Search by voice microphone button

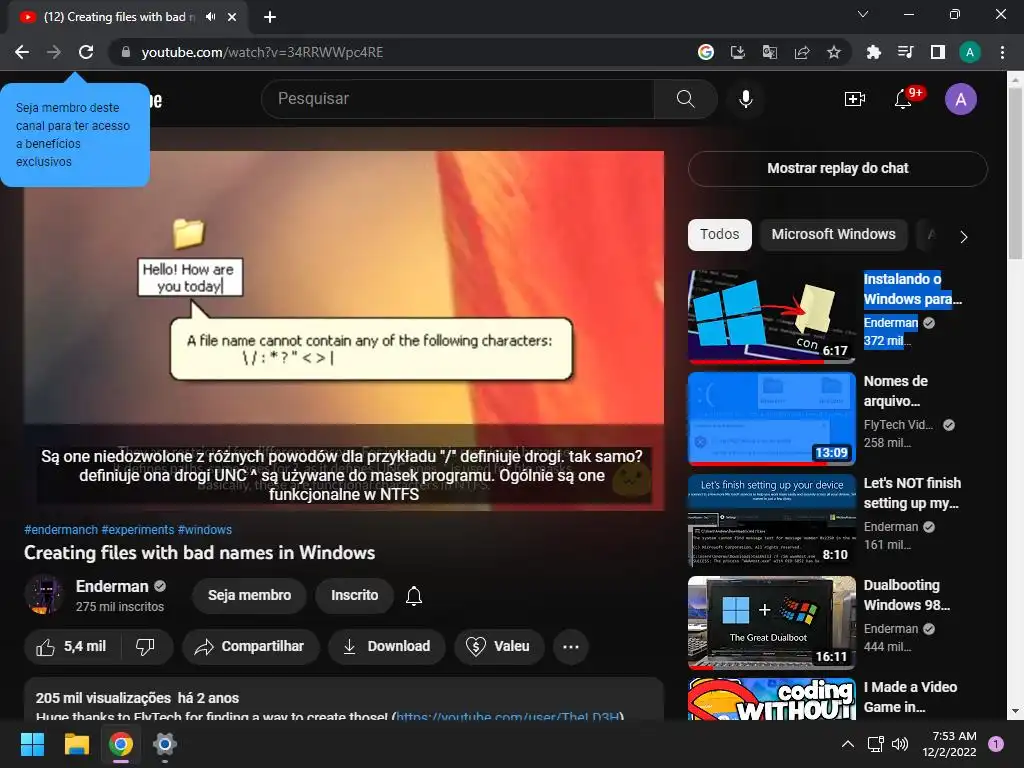coord(745,99)
